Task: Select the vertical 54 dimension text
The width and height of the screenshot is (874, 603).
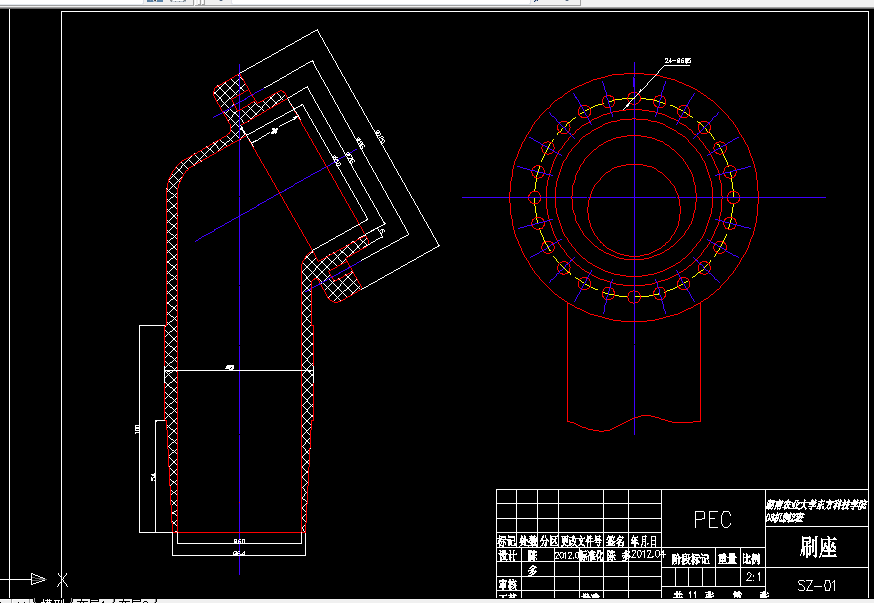Action: [153, 476]
